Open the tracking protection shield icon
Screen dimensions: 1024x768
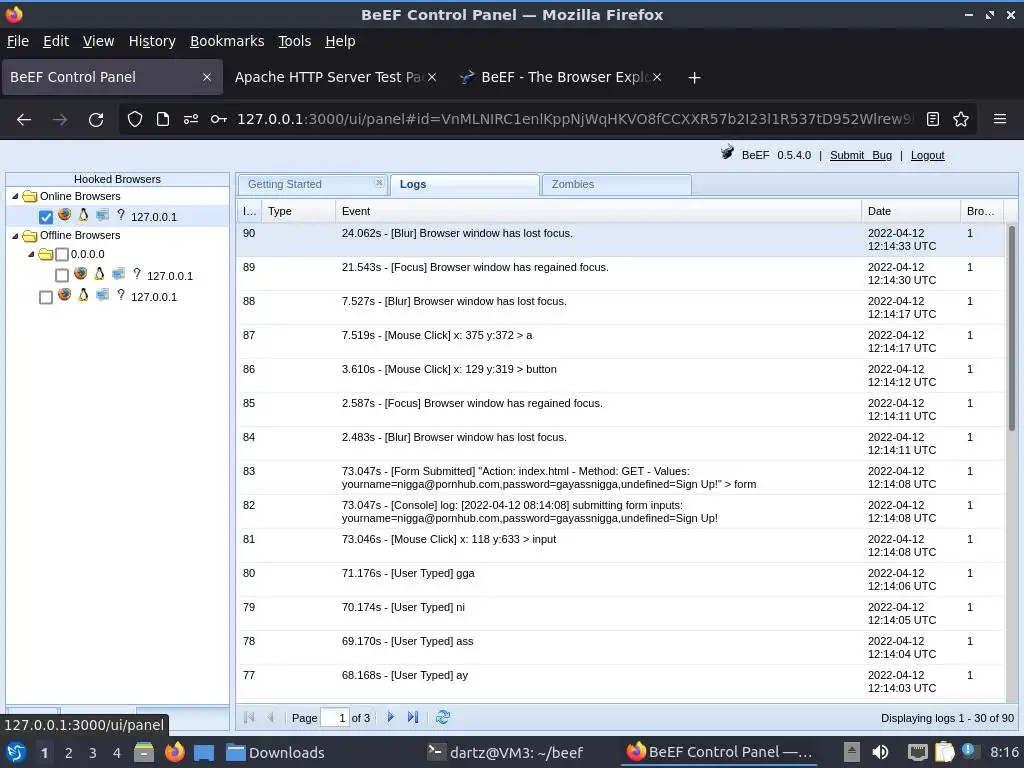click(x=135, y=119)
